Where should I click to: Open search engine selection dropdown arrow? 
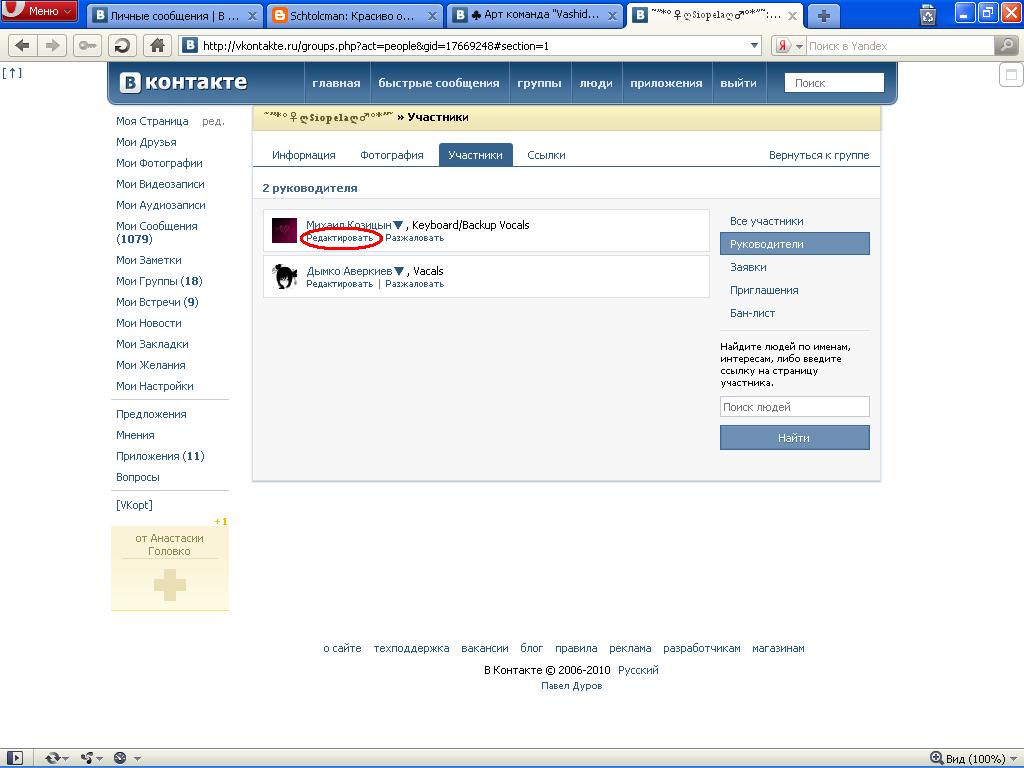click(x=799, y=46)
